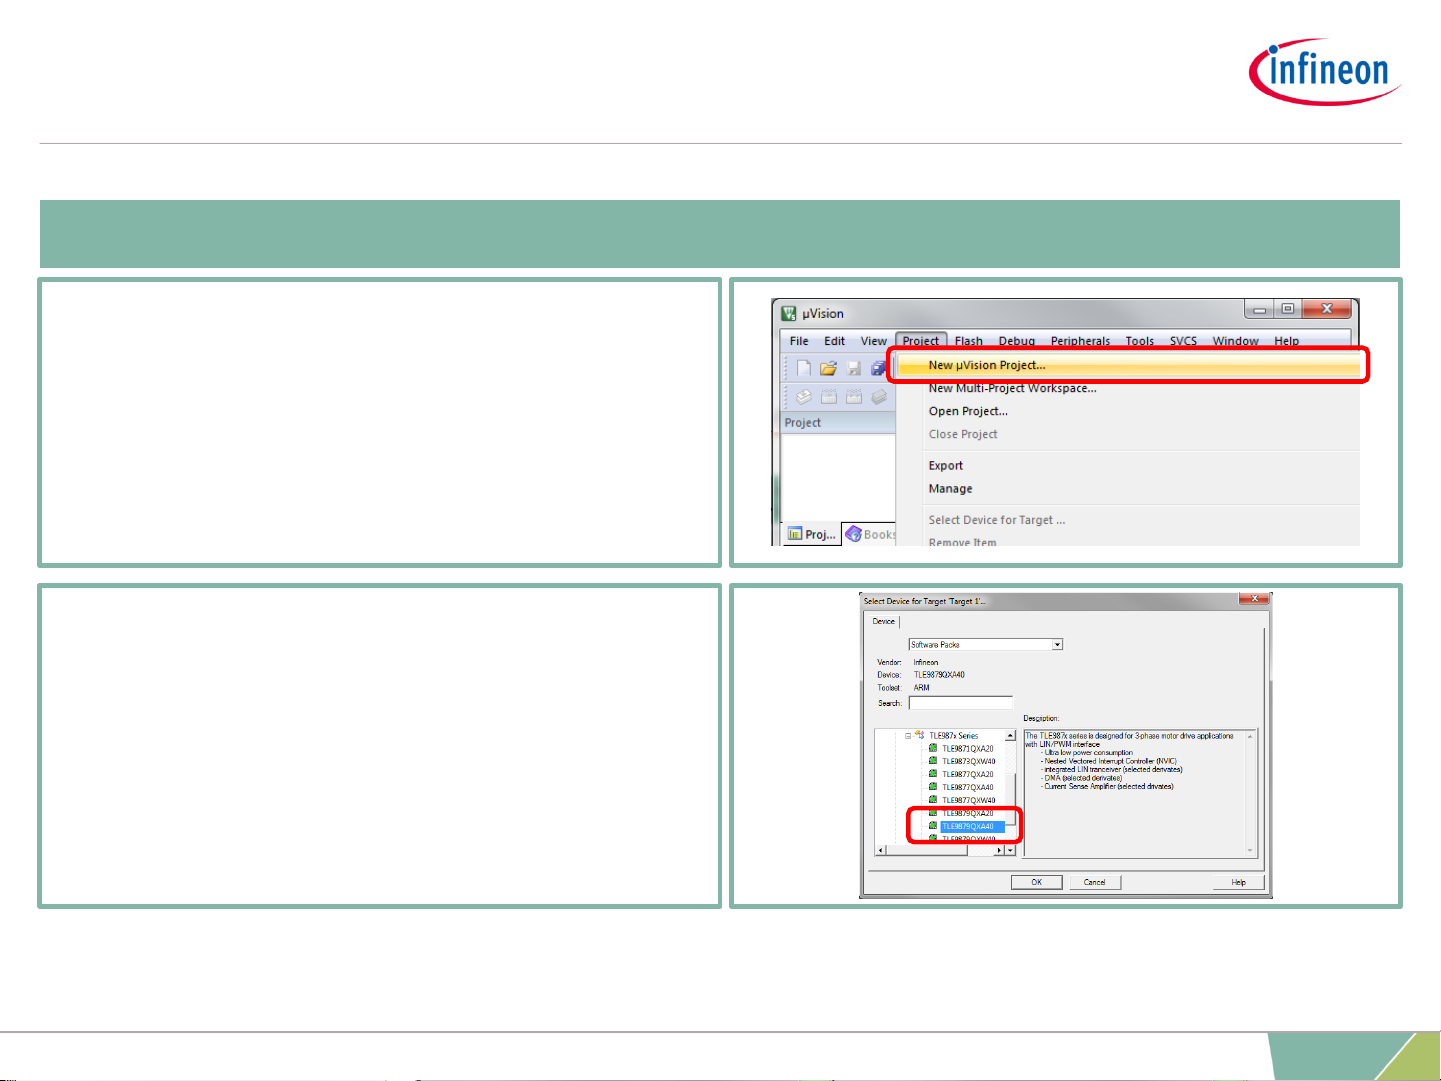This screenshot has height=1081, width=1441.
Task: Click the Open folder icon in µVision toolbar
Action: tap(829, 368)
